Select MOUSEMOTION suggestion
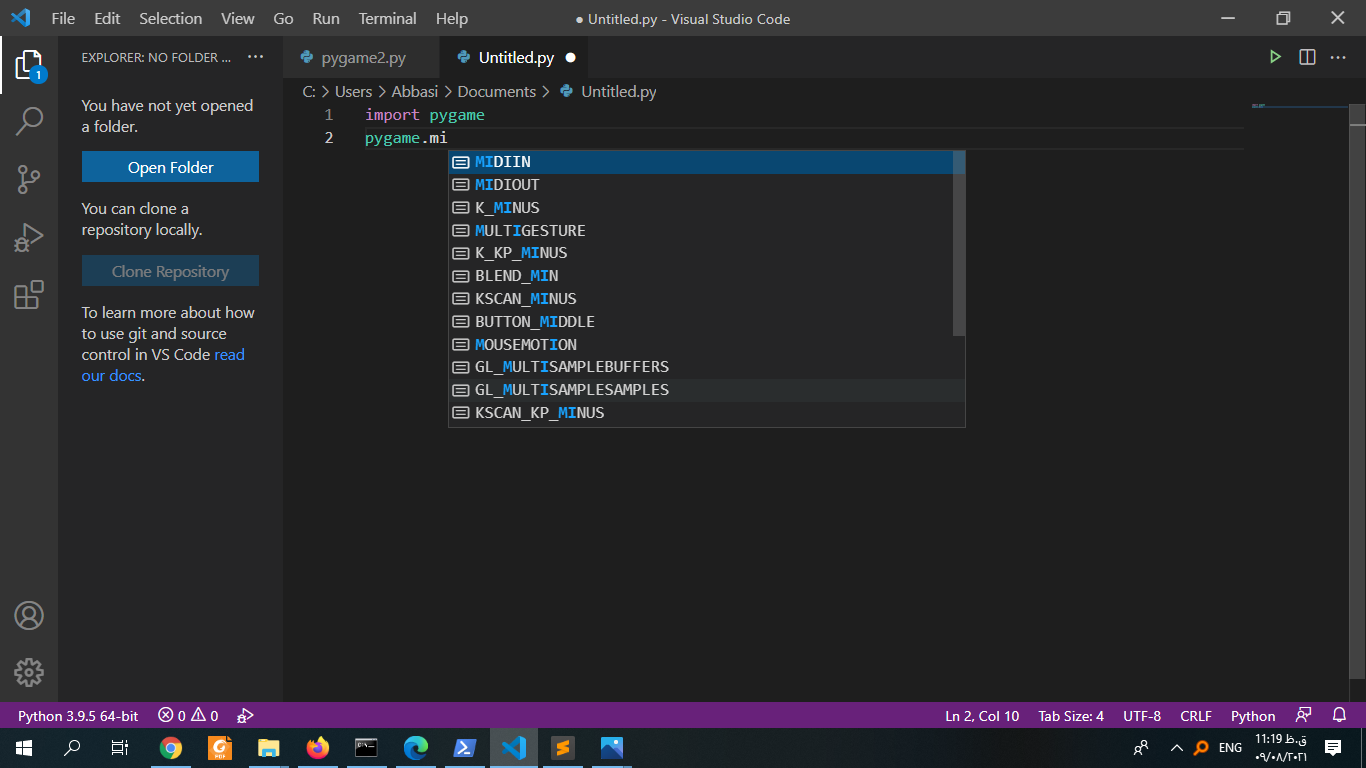Screen dimensions: 1366x768 [x=701, y=344]
